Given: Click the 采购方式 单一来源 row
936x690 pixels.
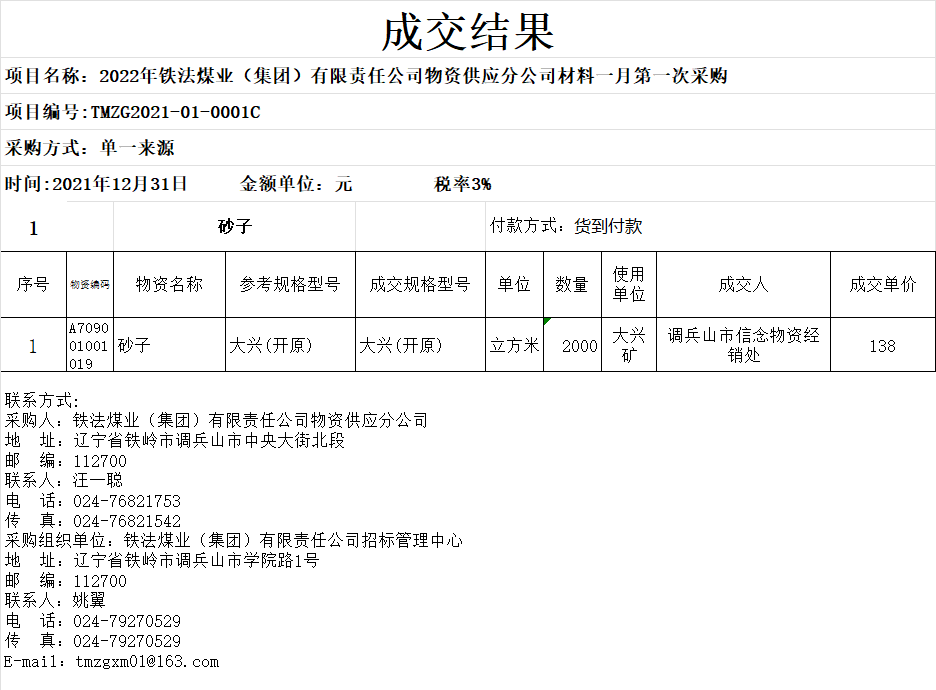Looking at the screenshot, I should pos(90,148).
